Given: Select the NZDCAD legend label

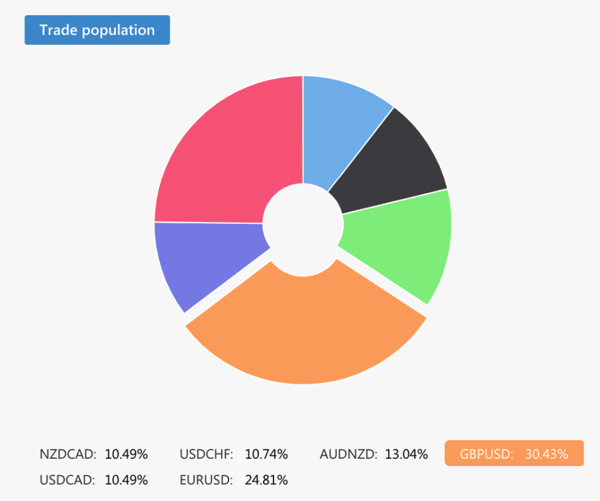Looking at the screenshot, I should point(69,454).
